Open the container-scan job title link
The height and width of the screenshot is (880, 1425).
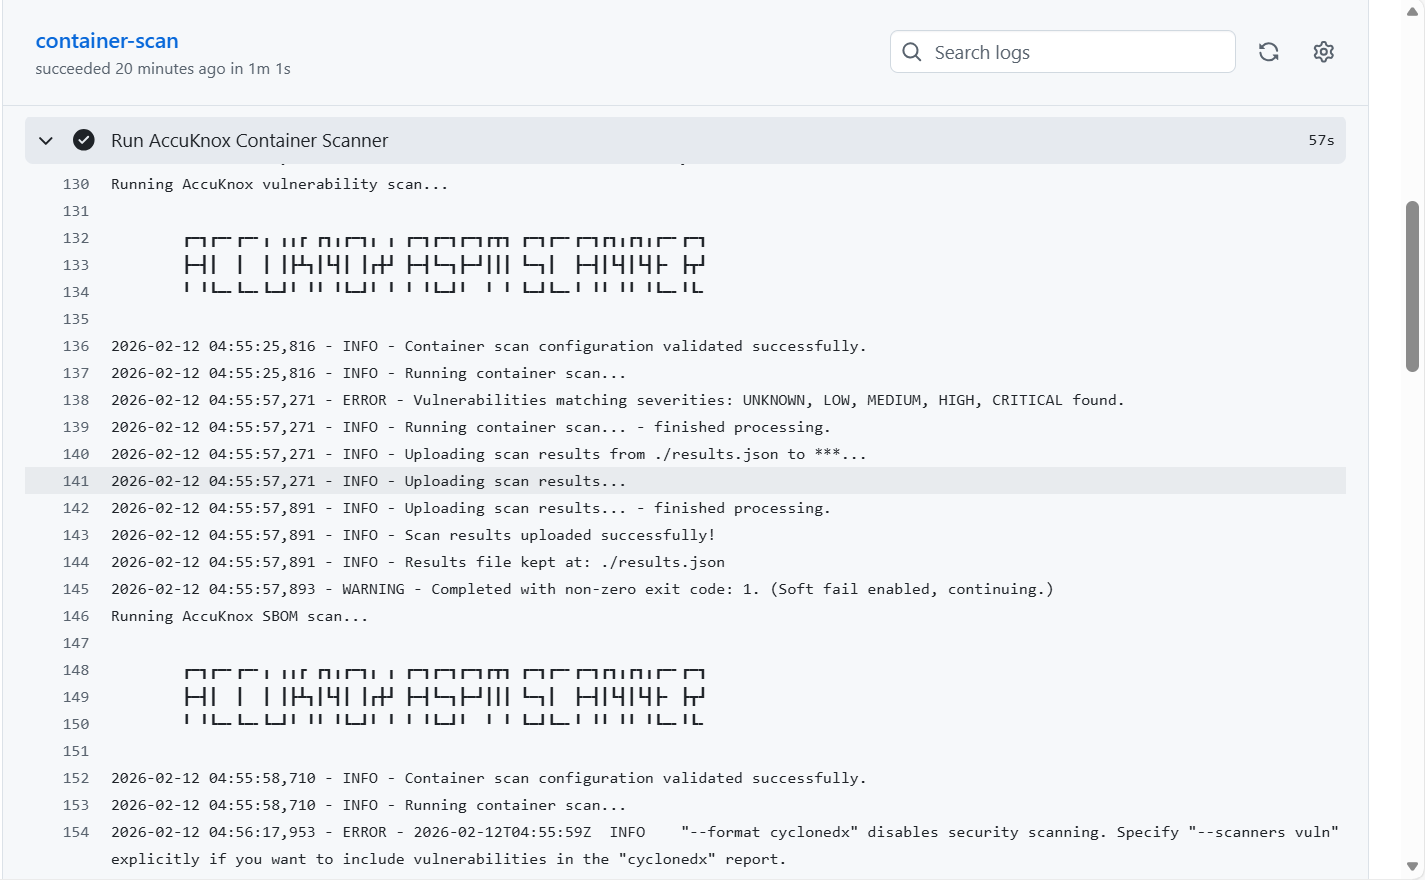point(107,41)
